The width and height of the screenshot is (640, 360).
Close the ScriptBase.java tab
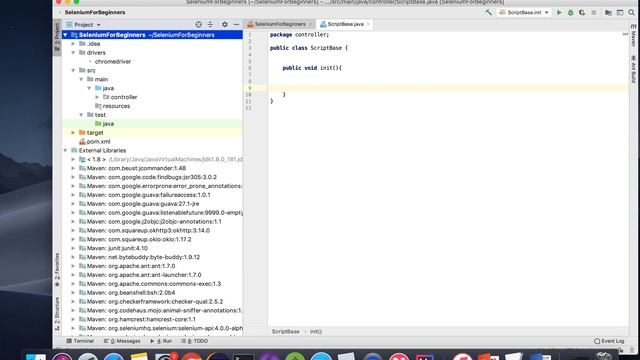pos(369,24)
